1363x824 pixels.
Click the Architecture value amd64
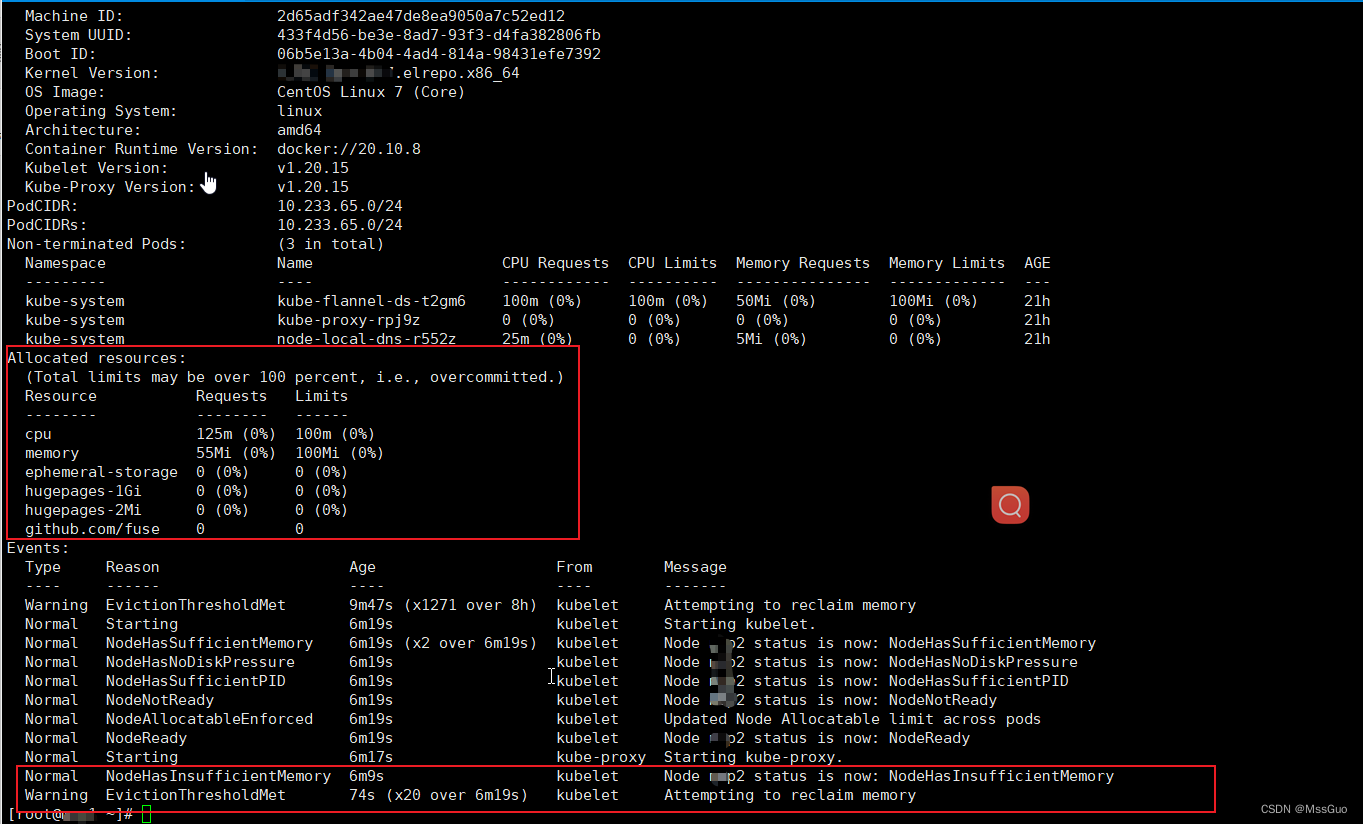click(x=299, y=130)
